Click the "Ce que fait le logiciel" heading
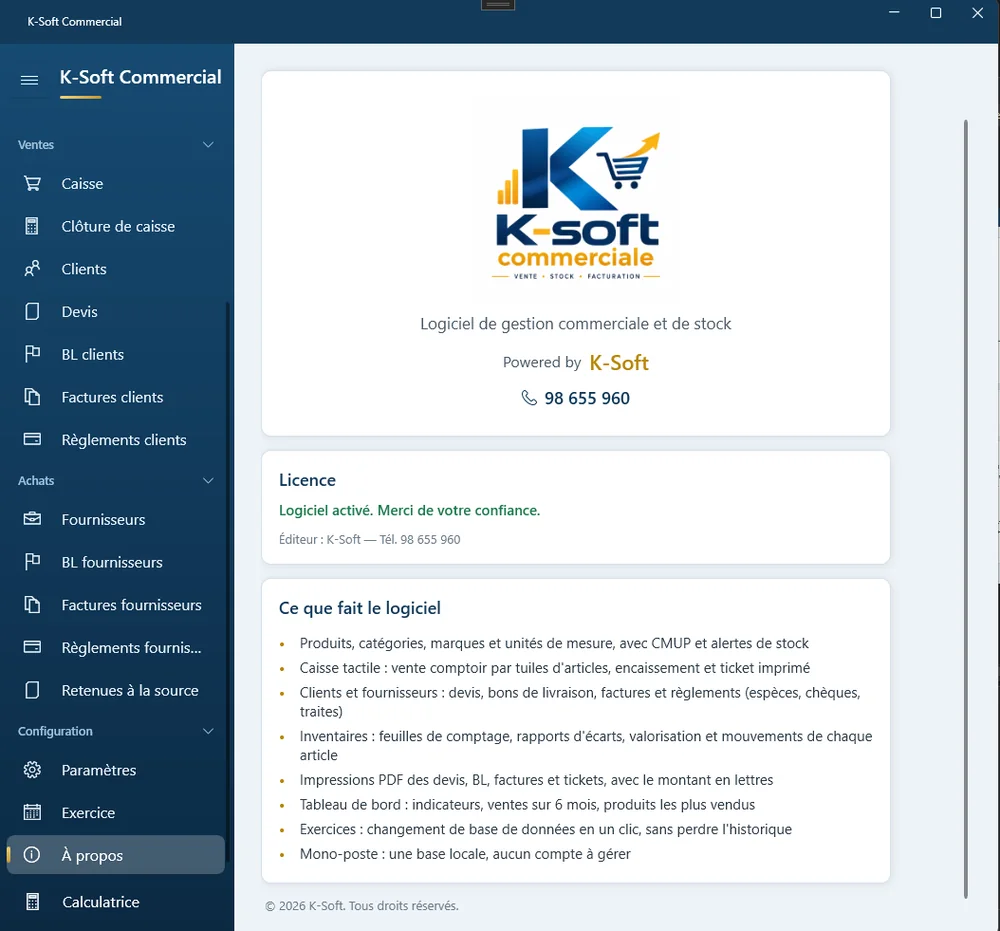 pyautogui.click(x=360, y=608)
